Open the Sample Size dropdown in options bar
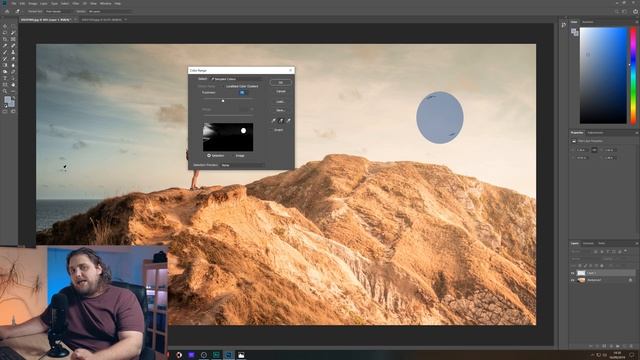This screenshot has height=360, width=640. pos(58,11)
